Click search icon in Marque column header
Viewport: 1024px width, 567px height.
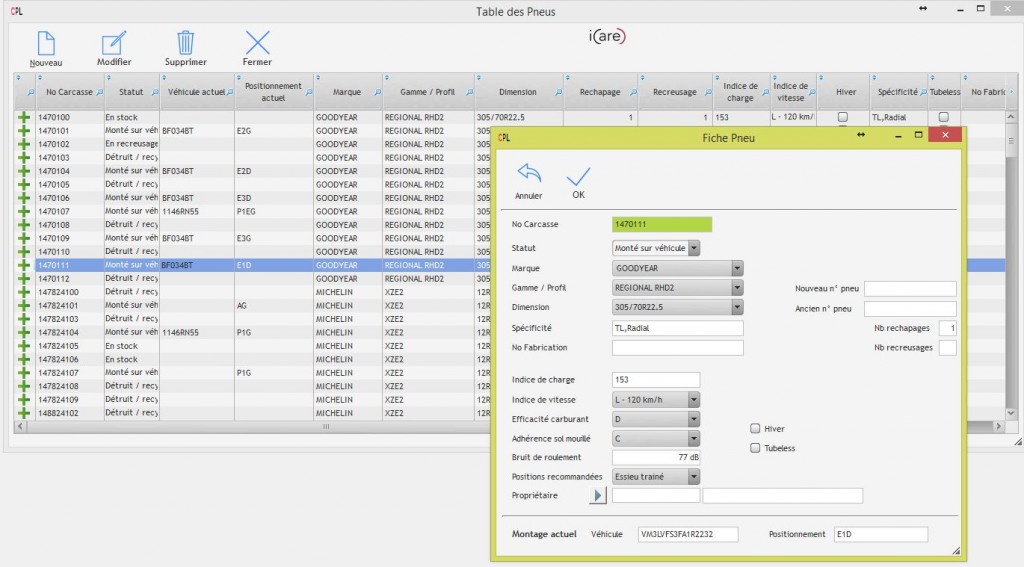(377, 93)
